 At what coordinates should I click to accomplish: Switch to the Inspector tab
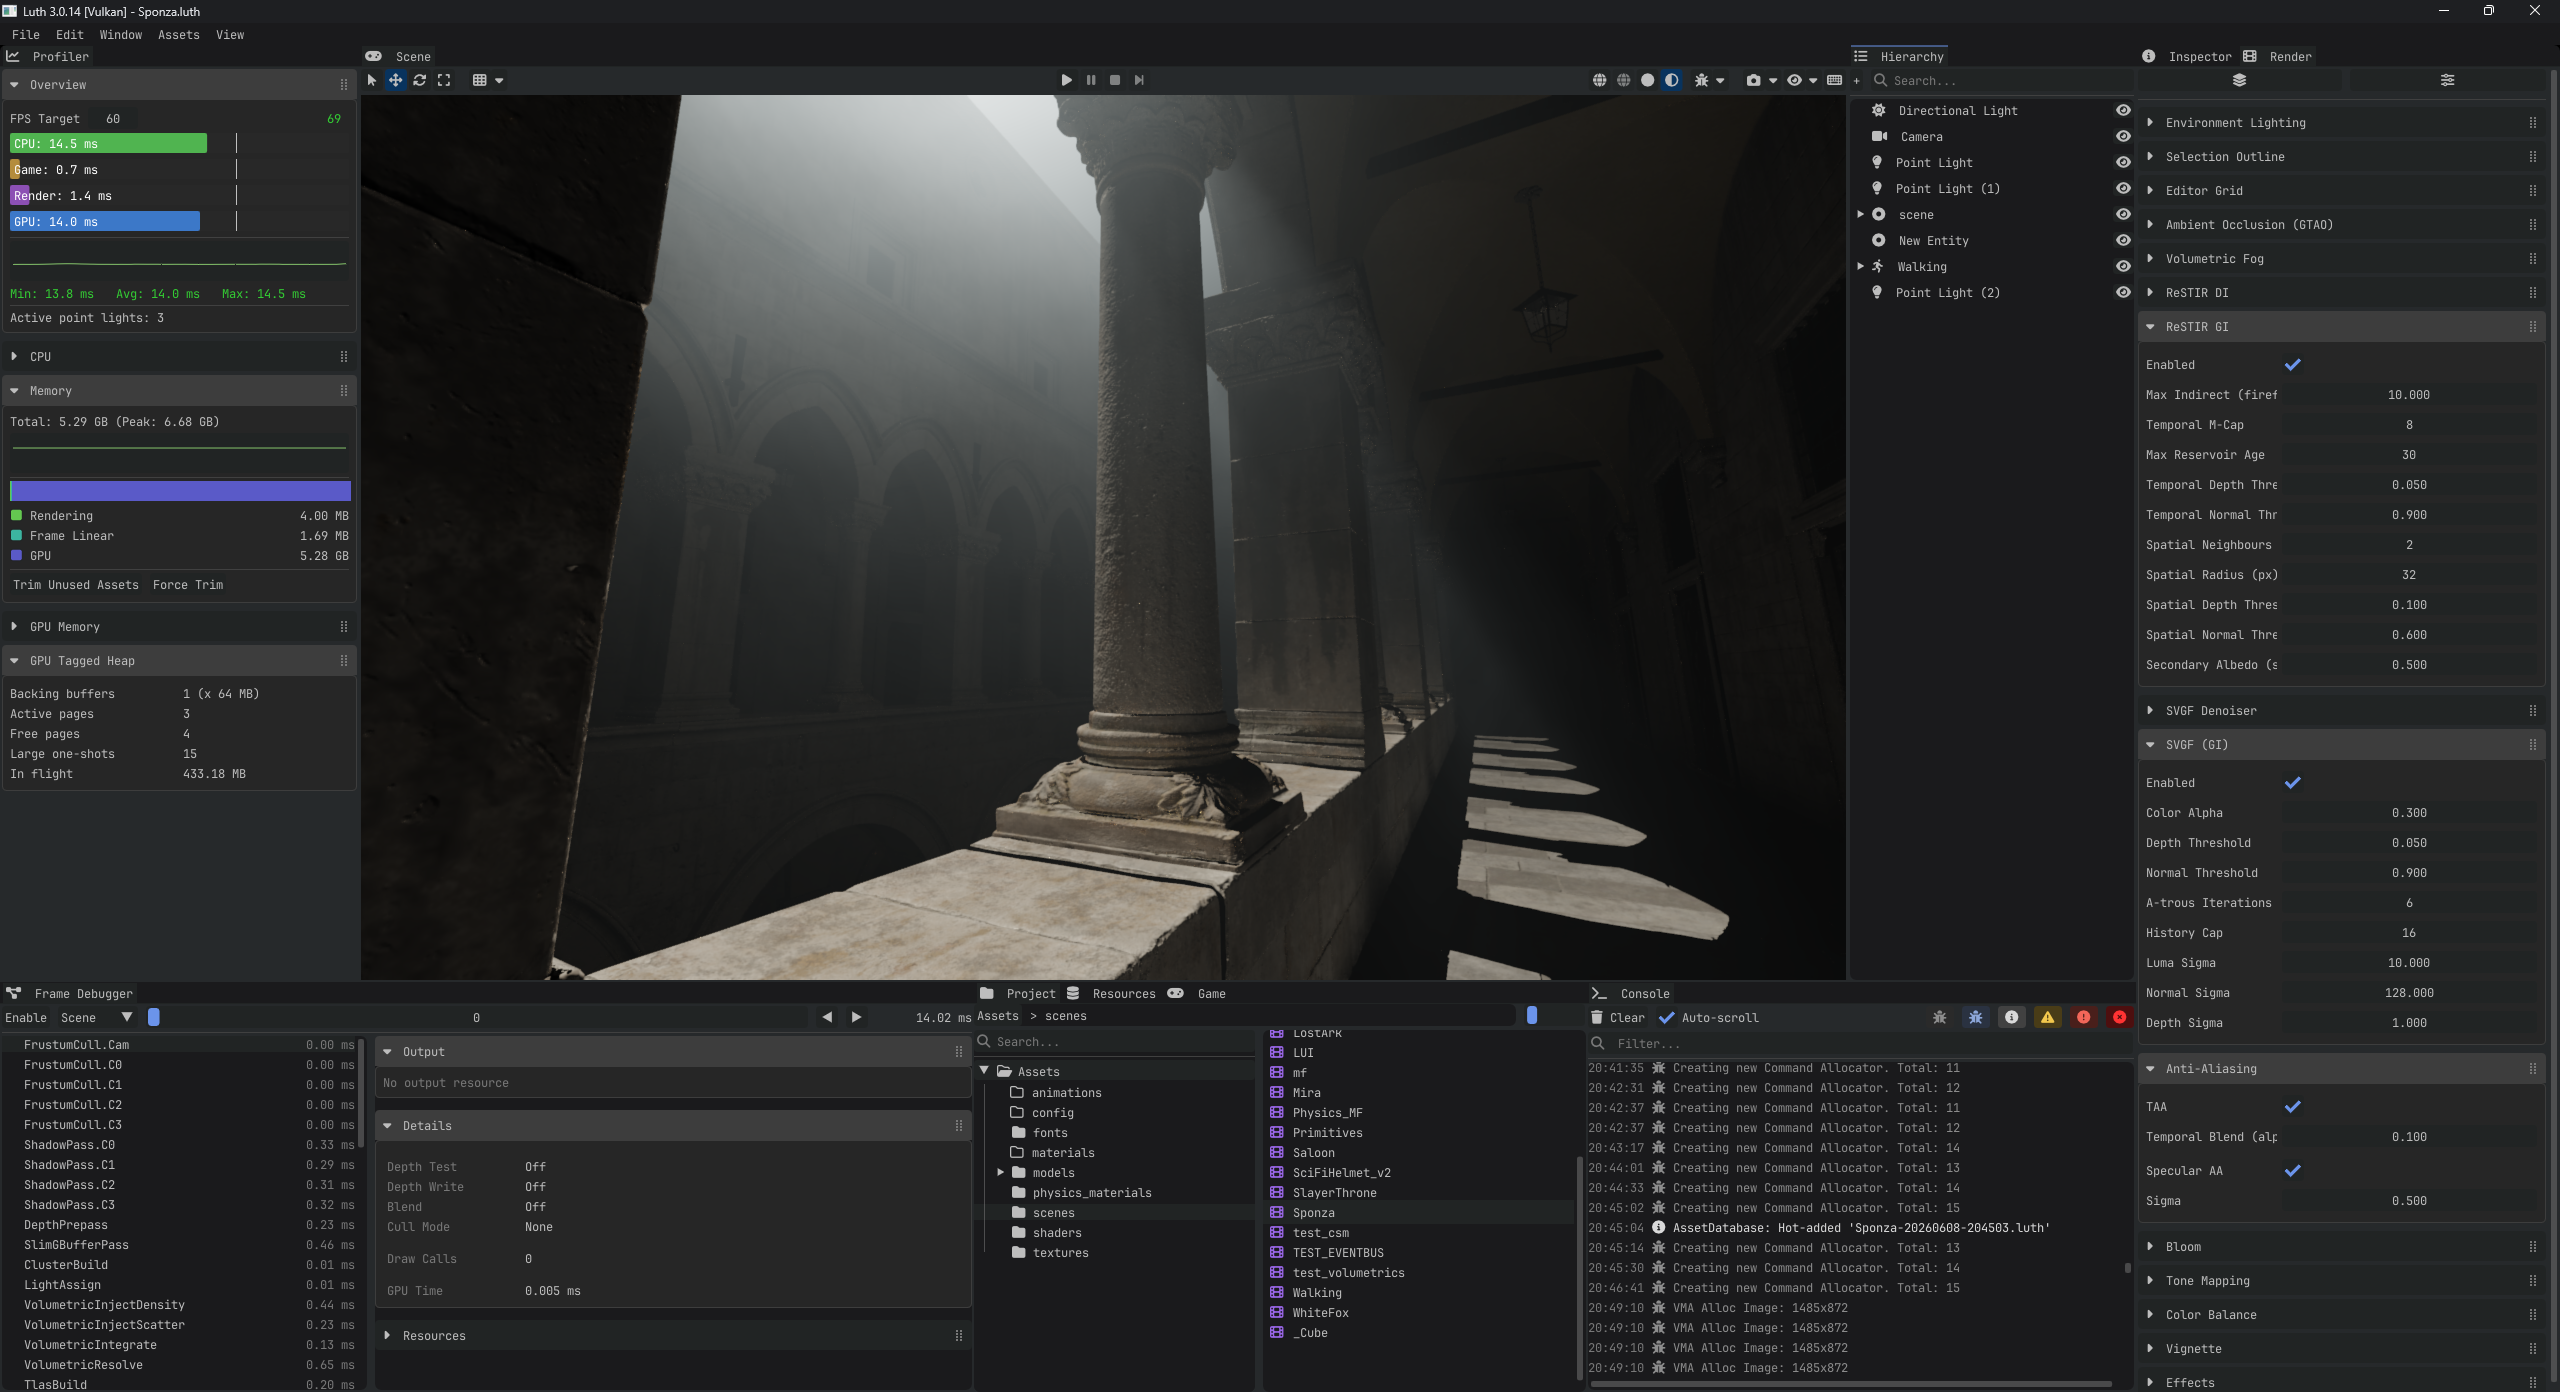coord(2187,57)
